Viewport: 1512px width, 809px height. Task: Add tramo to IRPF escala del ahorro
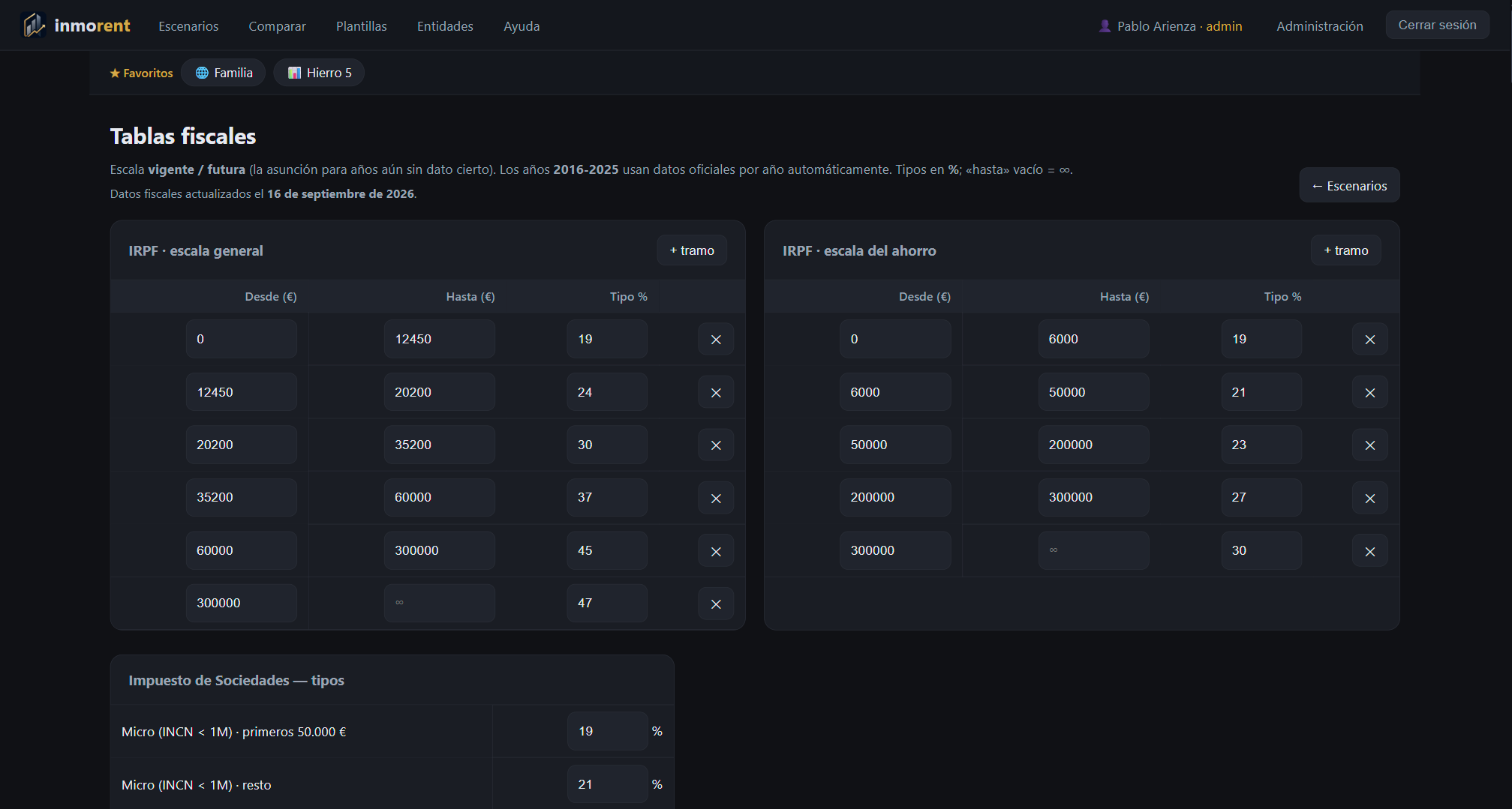pos(1346,250)
